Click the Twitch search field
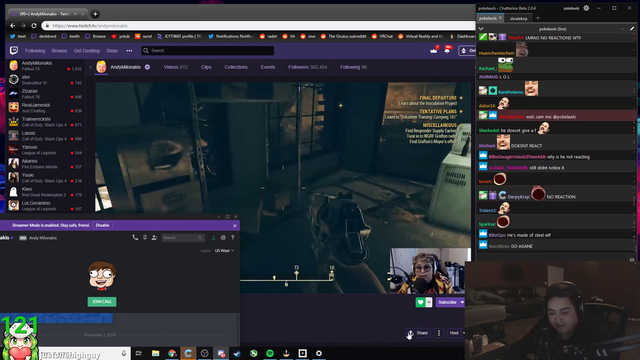This screenshot has height=360, width=640. (208, 51)
